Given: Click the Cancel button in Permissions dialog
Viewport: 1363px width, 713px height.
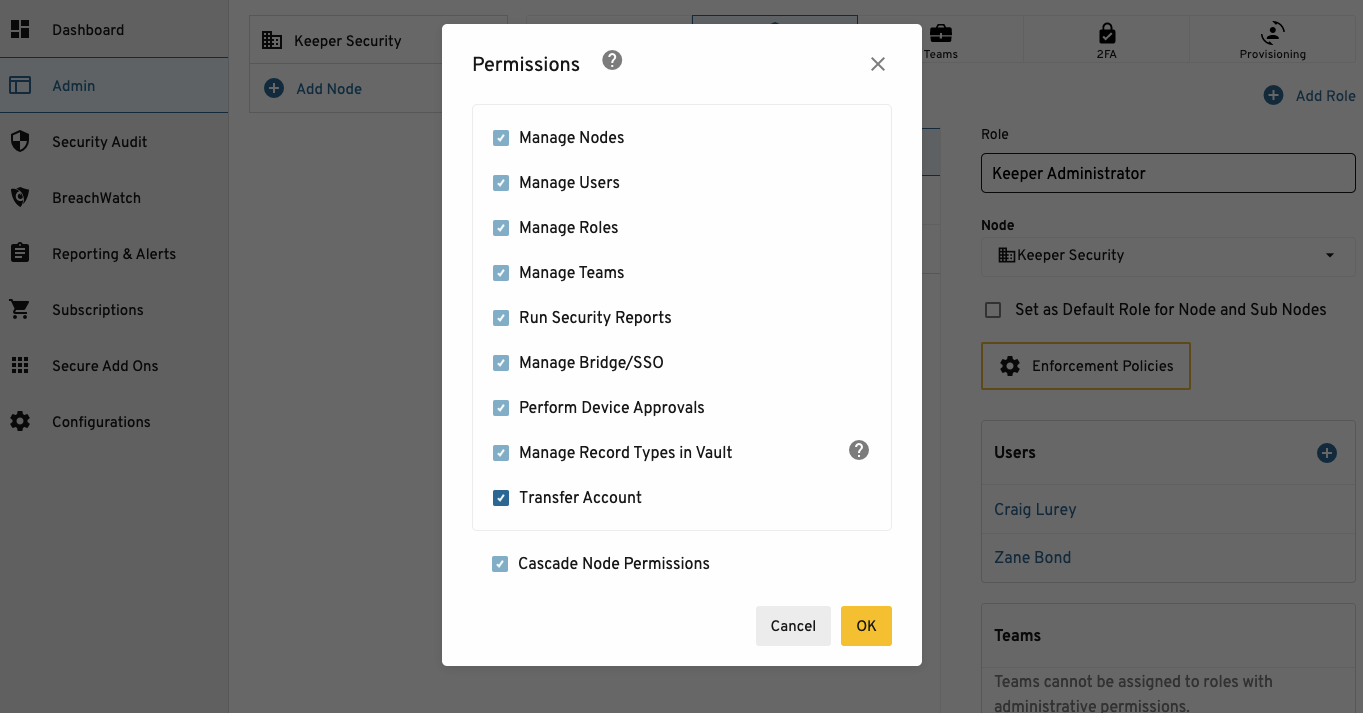Looking at the screenshot, I should 793,626.
